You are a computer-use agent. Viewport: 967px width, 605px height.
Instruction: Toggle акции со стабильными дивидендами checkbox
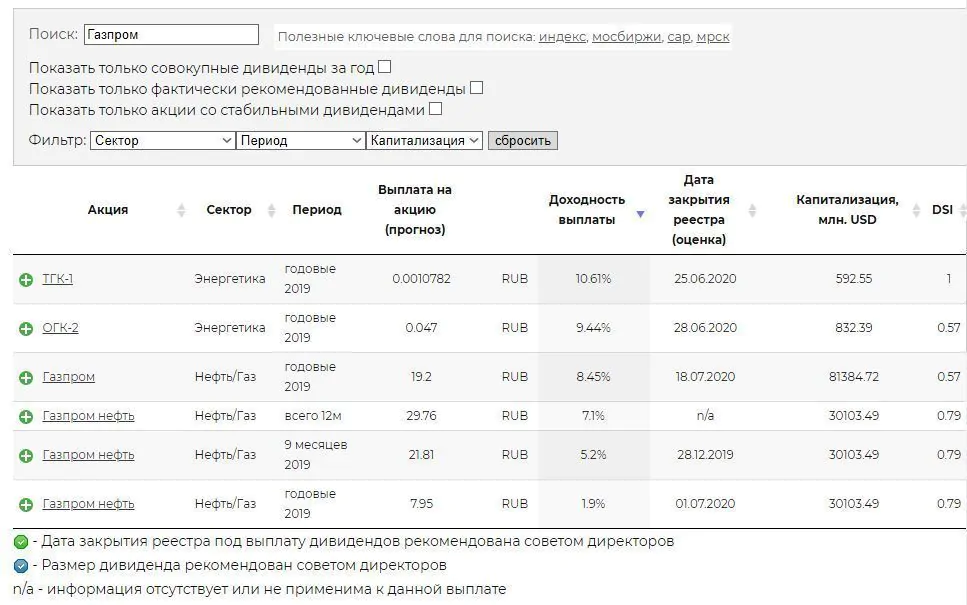435,109
